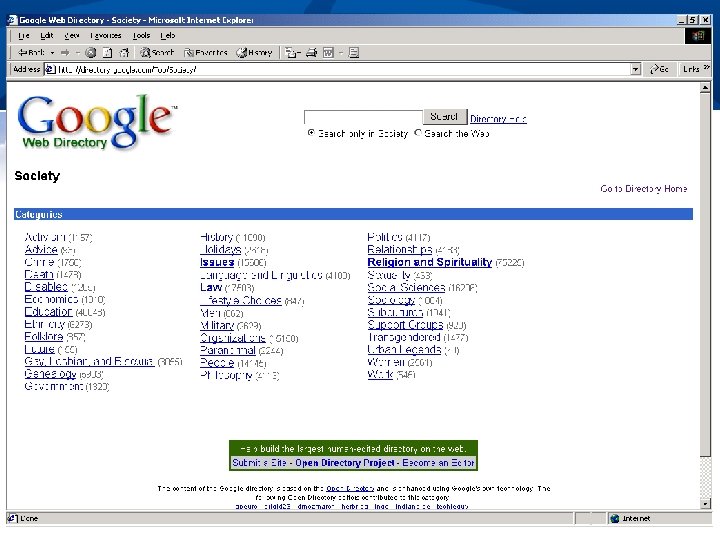Click the page icon in the Address bar
720x540 pixels.
pos(50,69)
